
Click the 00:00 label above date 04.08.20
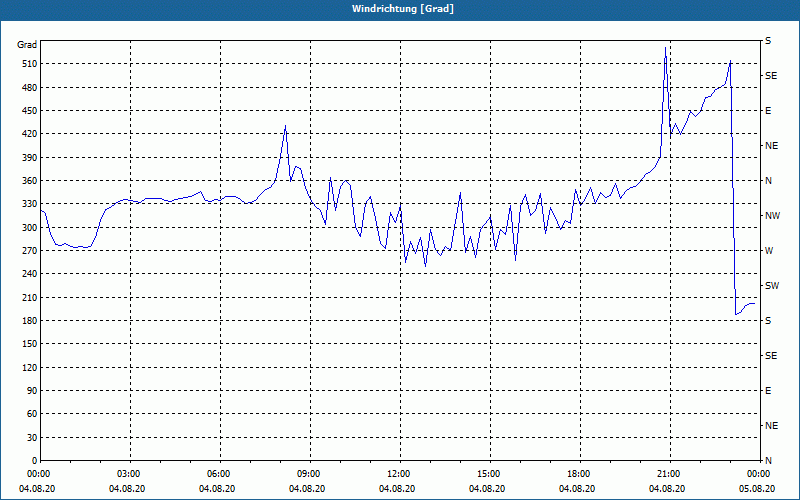tap(37, 474)
